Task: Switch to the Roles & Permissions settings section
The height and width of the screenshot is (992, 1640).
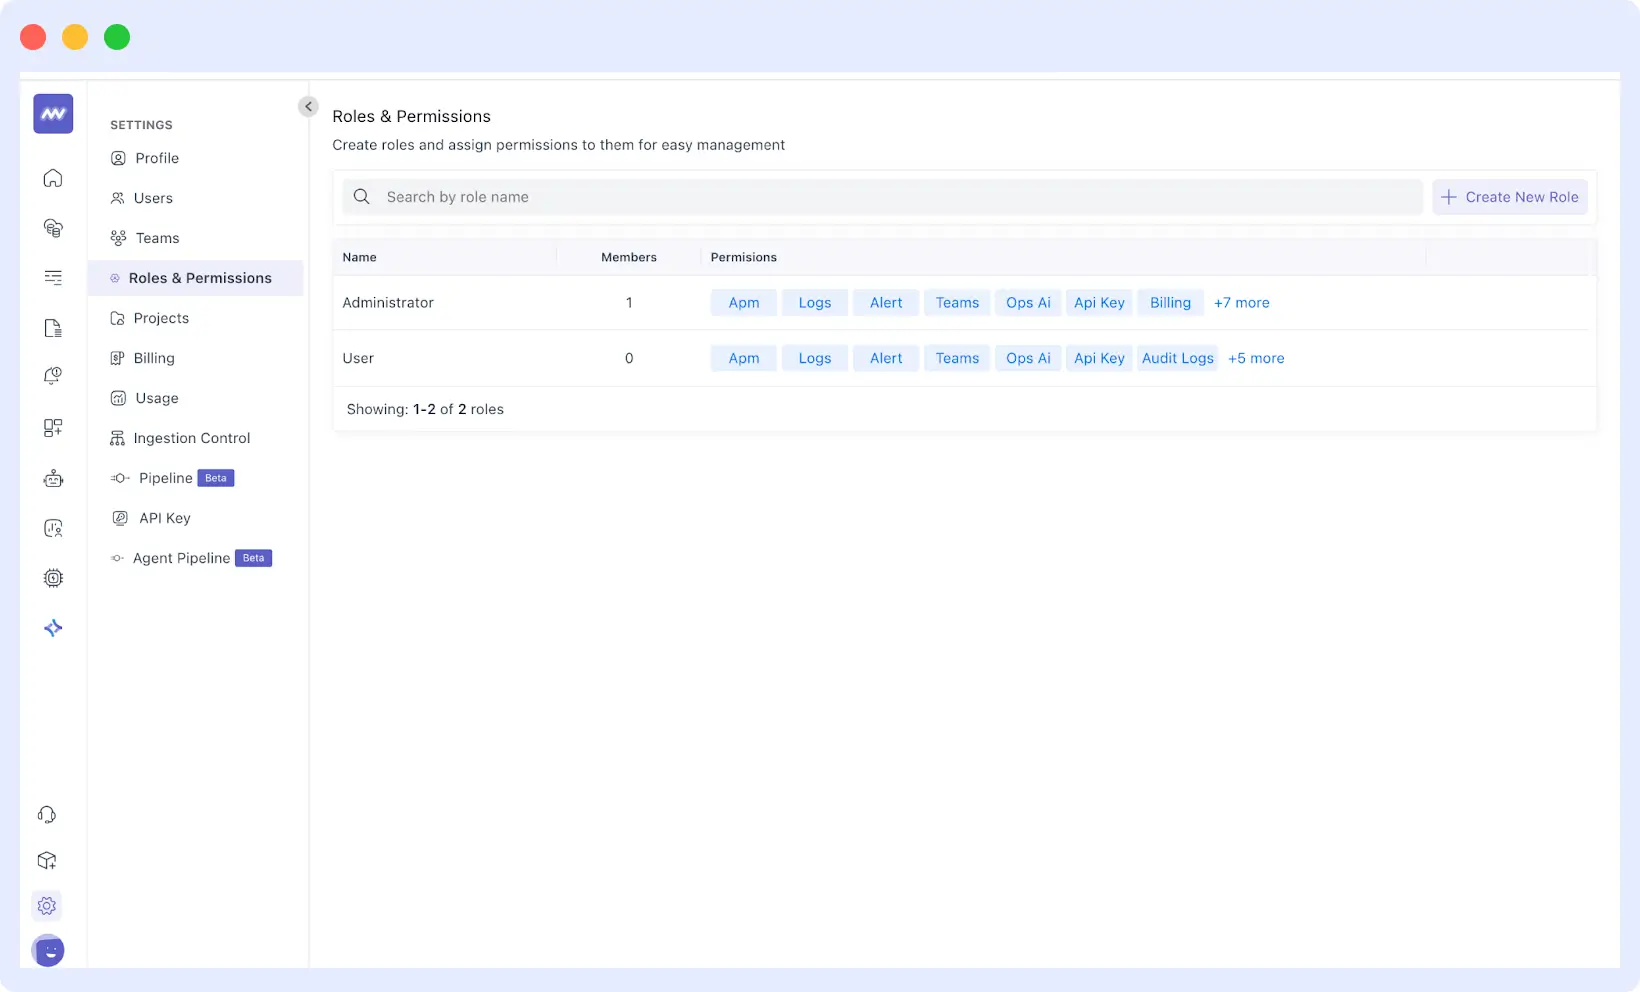Action: tap(200, 278)
